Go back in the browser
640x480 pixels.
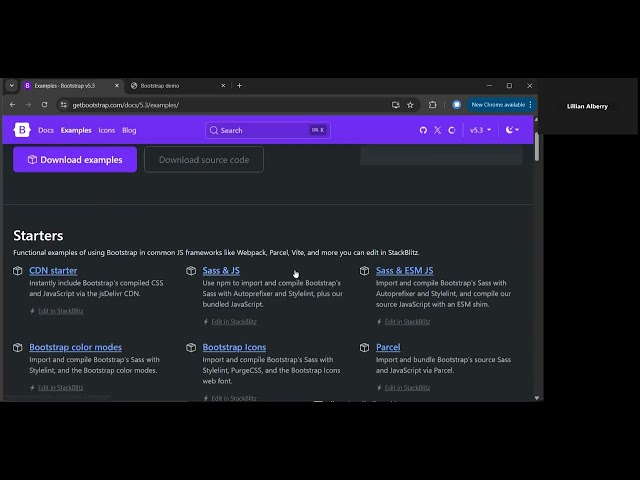coord(13,105)
